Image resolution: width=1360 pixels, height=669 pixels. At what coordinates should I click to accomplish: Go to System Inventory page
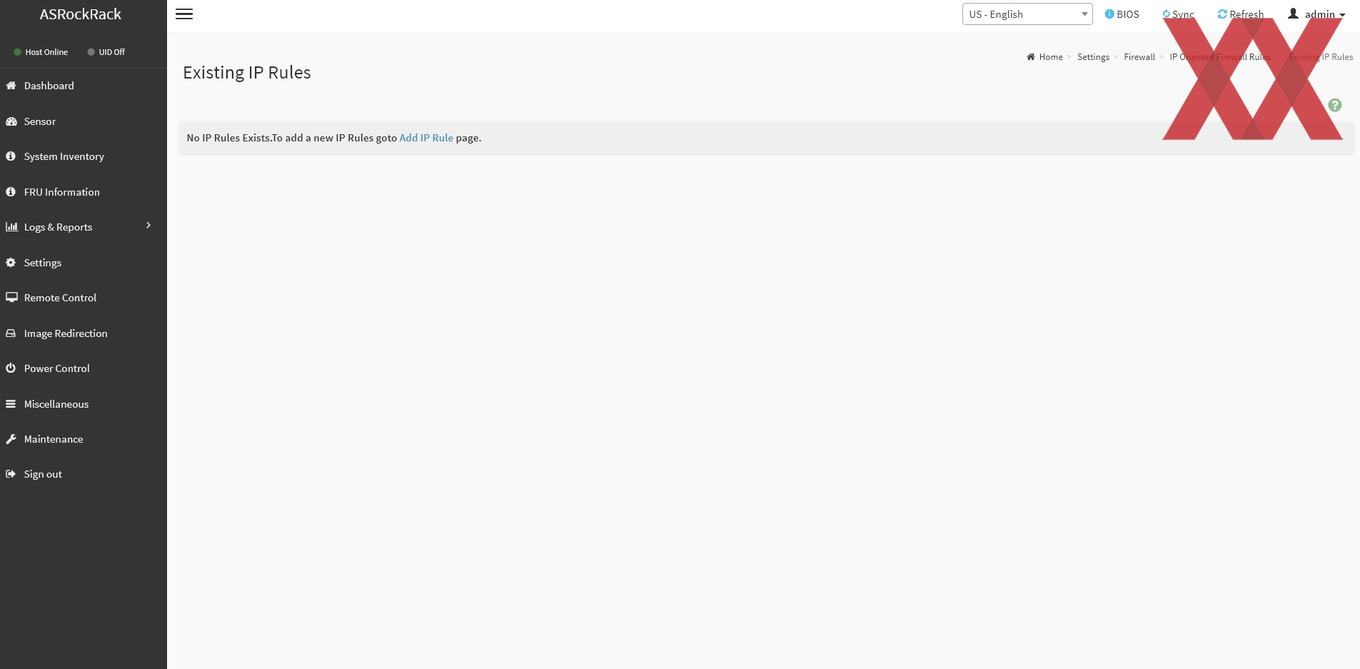tap(64, 157)
